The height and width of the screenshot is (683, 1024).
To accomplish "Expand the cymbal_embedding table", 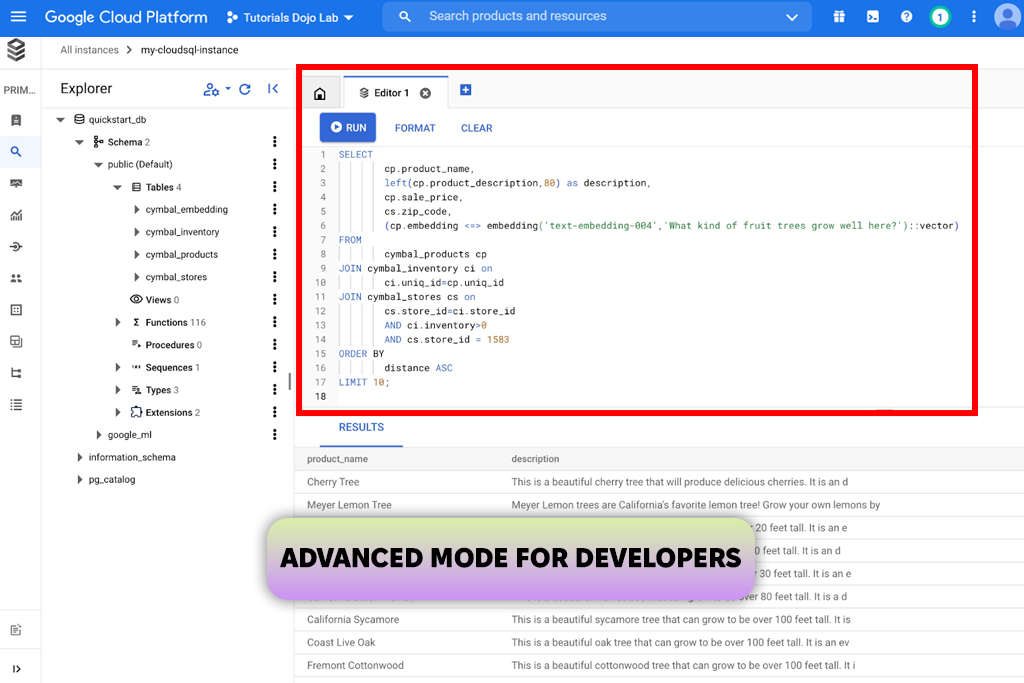I will pyautogui.click(x=137, y=210).
